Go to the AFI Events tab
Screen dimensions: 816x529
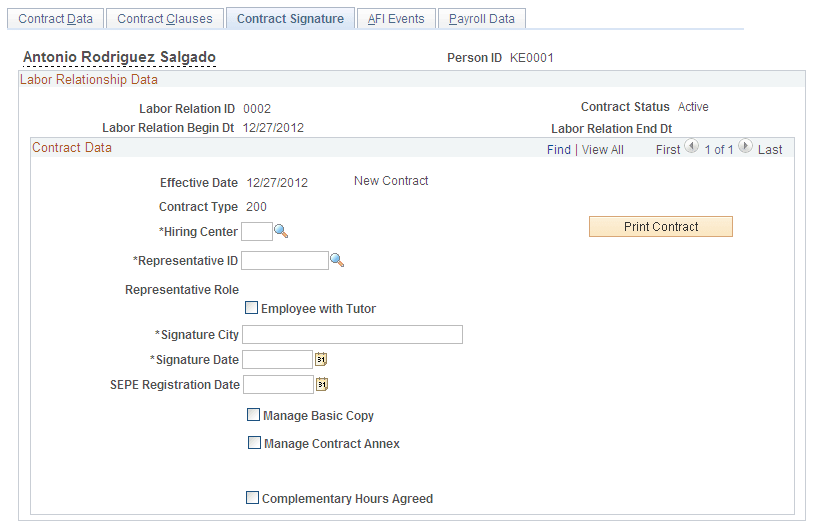pyautogui.click(x=396, y=19)
